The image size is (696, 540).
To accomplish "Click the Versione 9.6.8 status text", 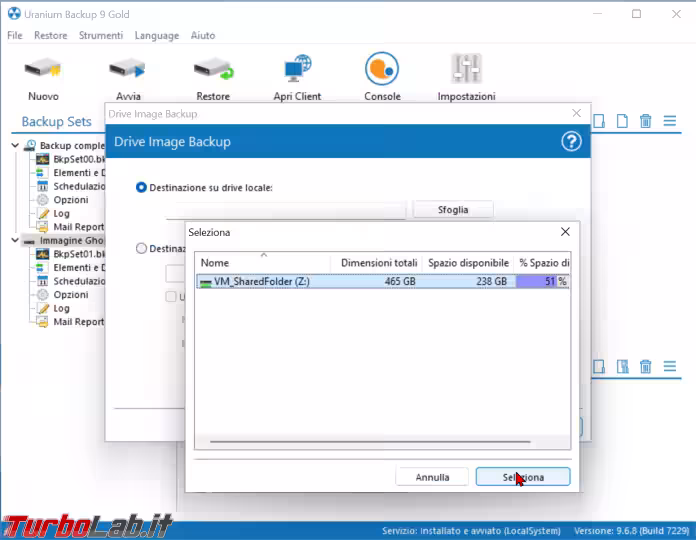I will click(631, 531).
